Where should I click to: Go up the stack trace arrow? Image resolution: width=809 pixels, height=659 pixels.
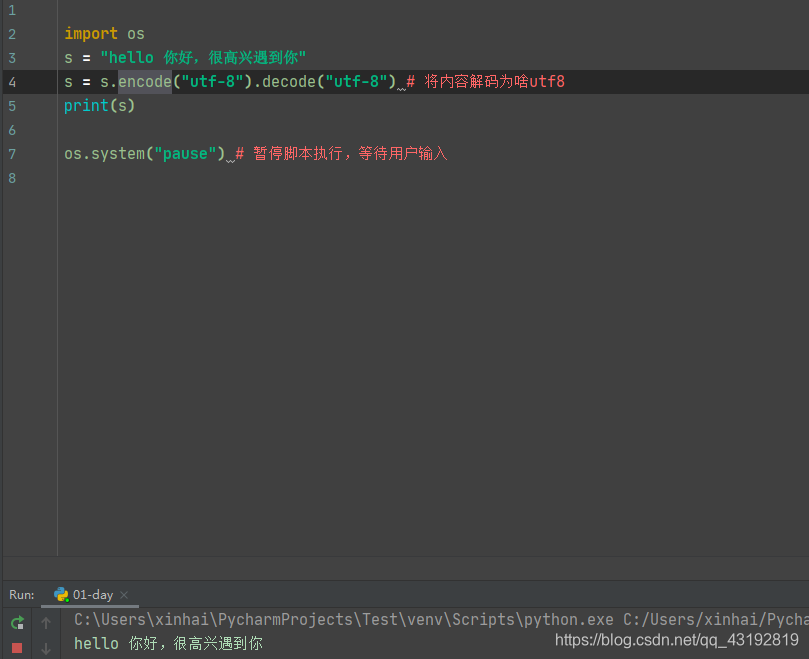pos(46,623)
